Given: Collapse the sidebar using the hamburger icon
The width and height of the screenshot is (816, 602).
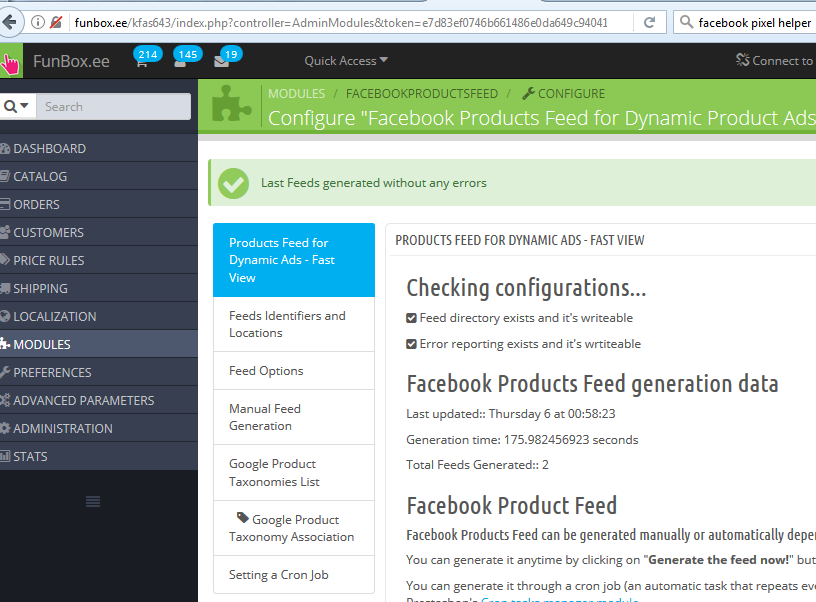Looking at the screenshot, I should [x=93, y=502].
